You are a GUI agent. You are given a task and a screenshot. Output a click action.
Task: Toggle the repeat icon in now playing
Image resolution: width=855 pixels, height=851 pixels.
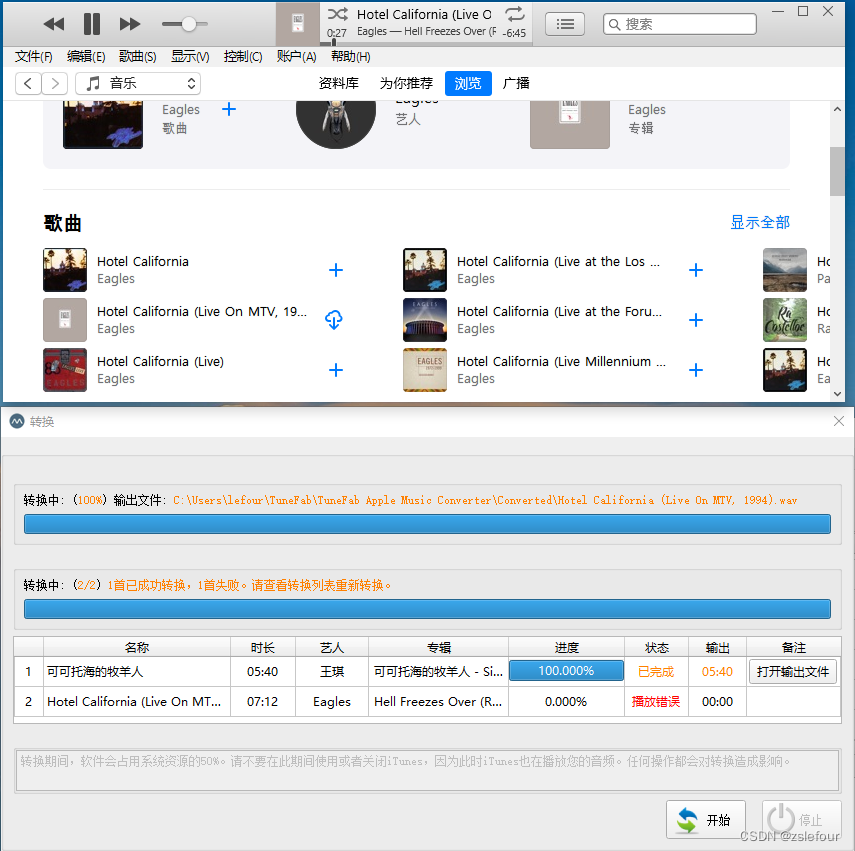514,14
